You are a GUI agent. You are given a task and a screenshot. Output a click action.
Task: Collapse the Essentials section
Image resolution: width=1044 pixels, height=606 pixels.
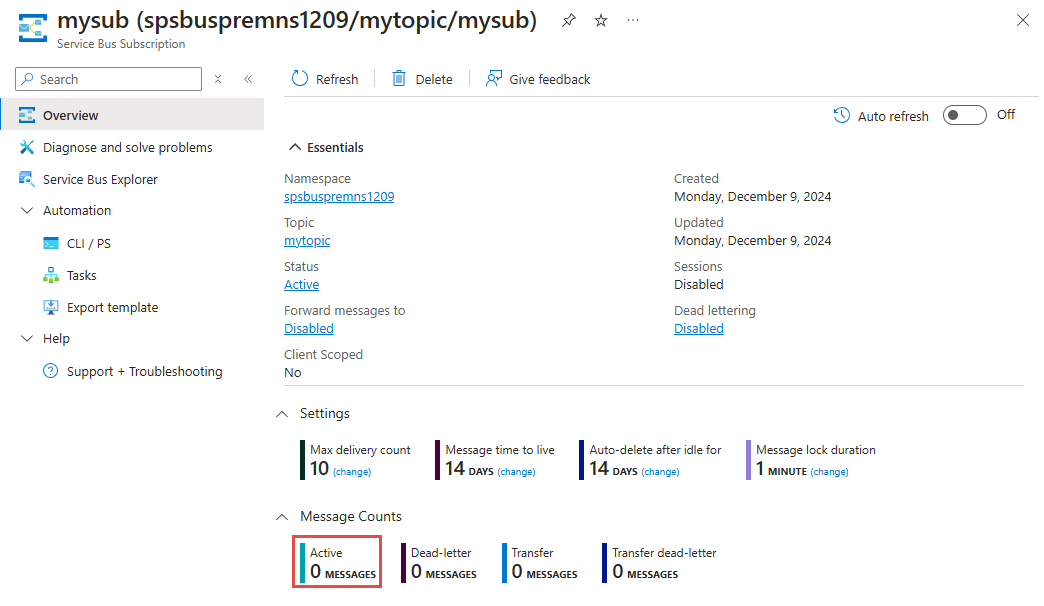tap(295, 147)
